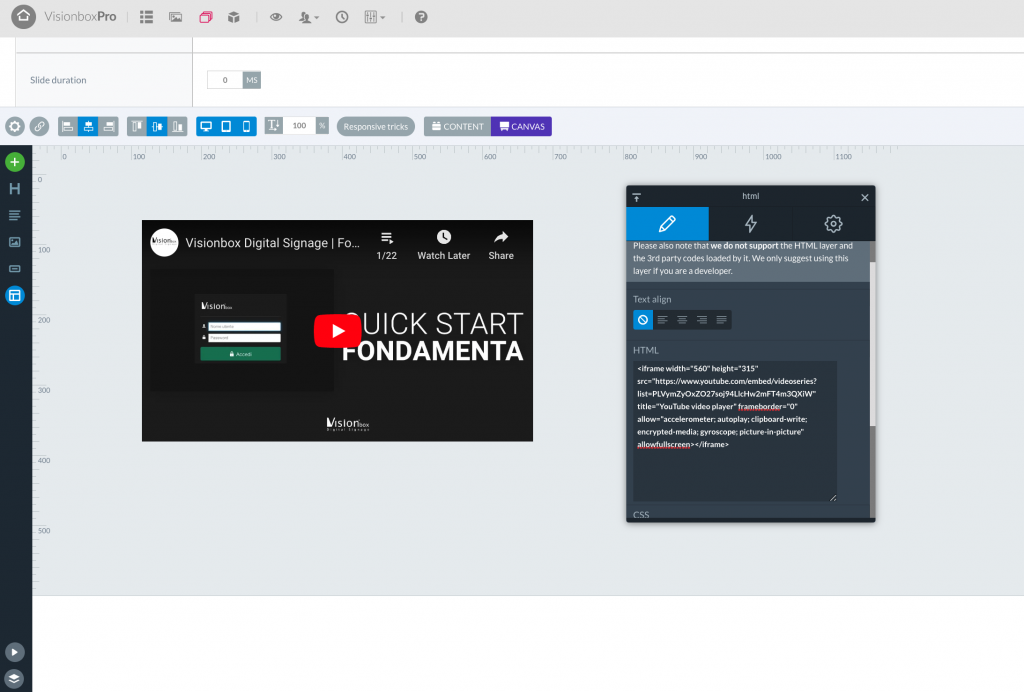Add a button layer from sidebar
Screen dimensions: 1024x692
(15, 269)
